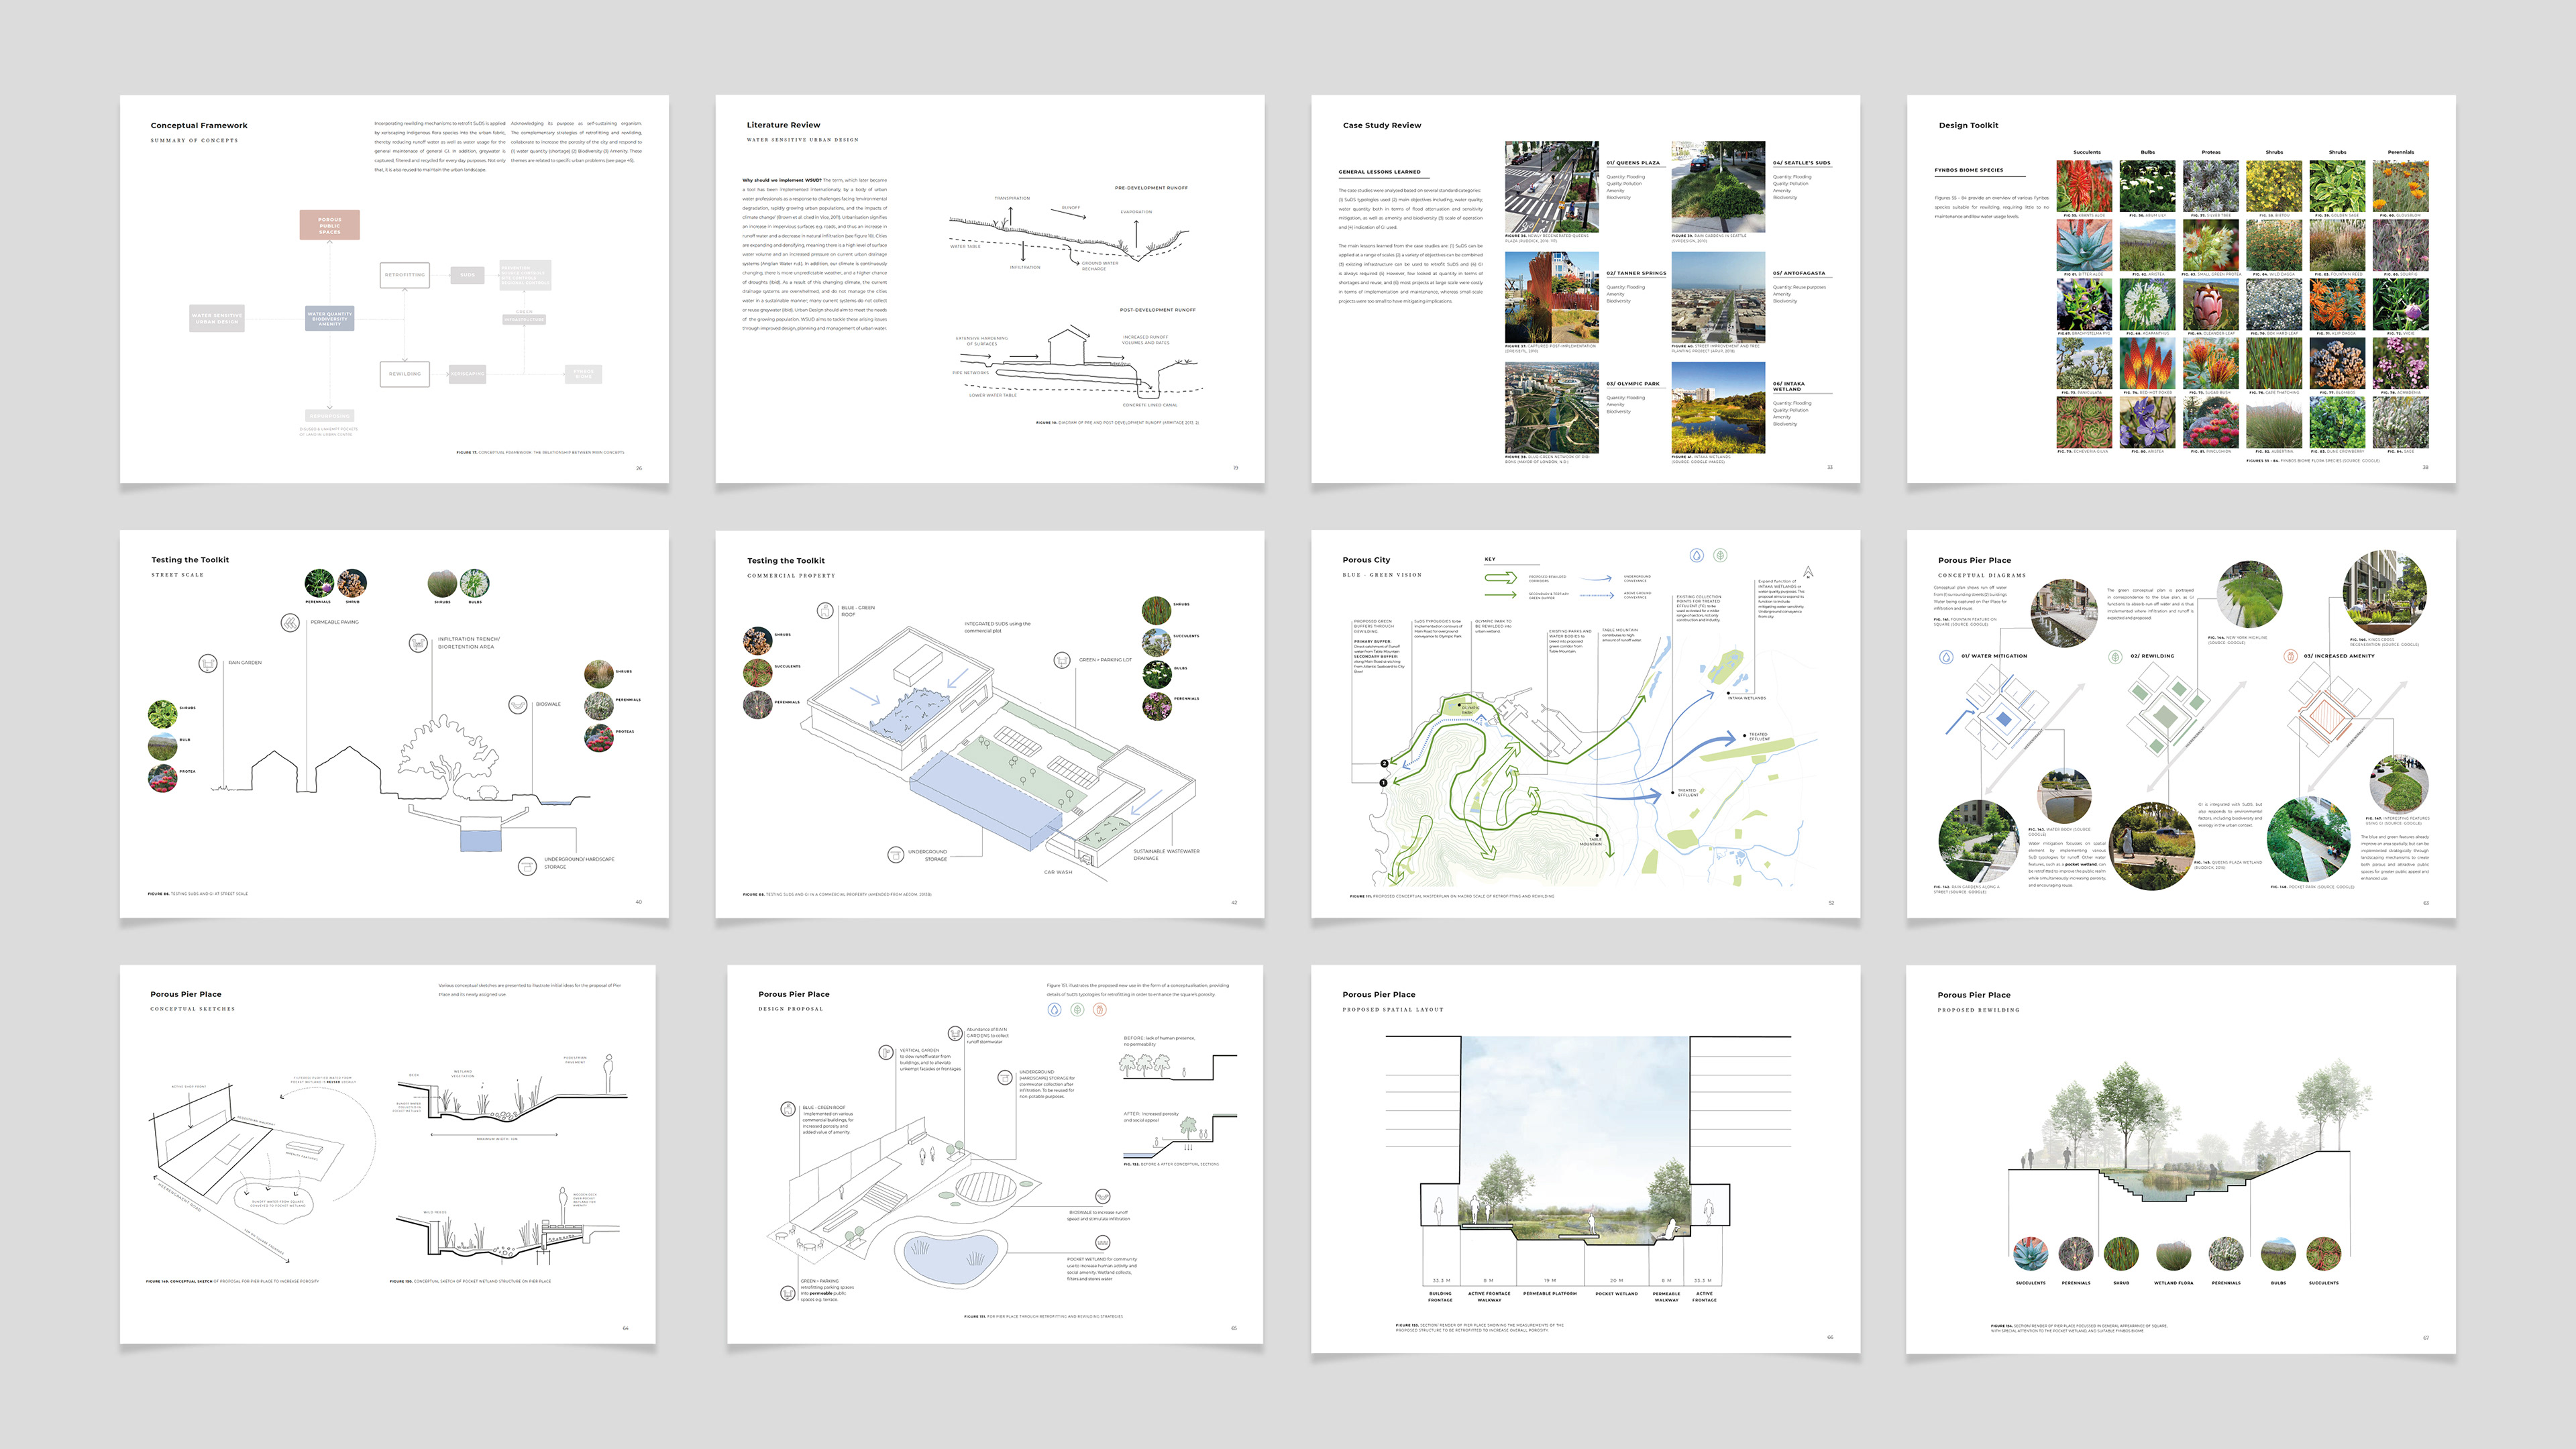Click the Rewilding box in Conceptual Framework diagram

pyautogui.click(x=405, y=374)
